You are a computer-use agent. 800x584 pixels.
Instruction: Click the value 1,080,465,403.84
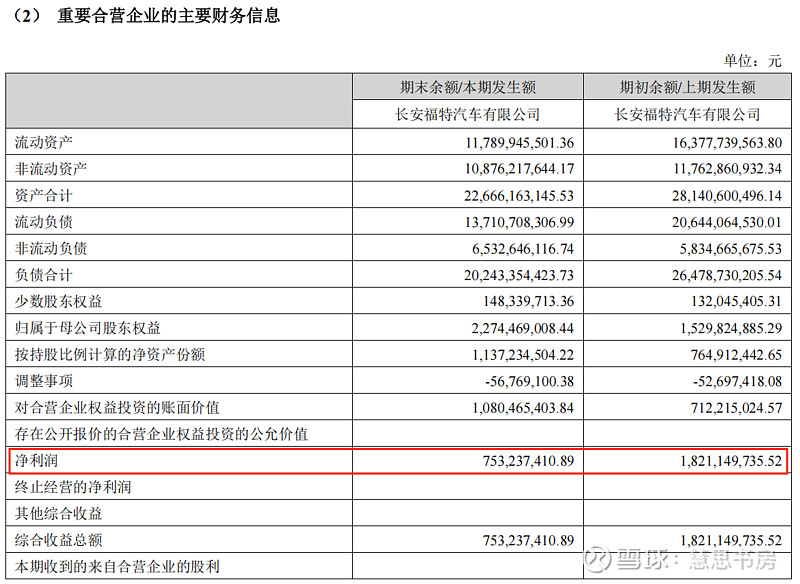523,408
